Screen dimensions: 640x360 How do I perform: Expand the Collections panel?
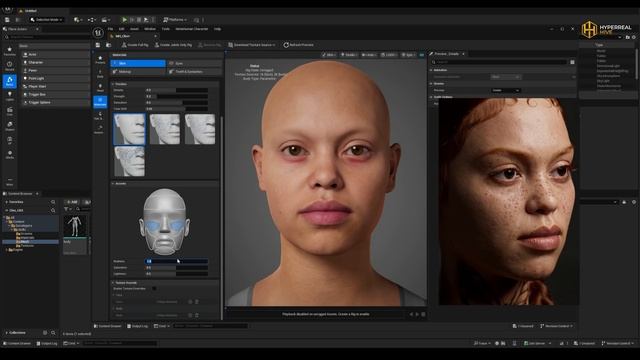pos(7,333)
